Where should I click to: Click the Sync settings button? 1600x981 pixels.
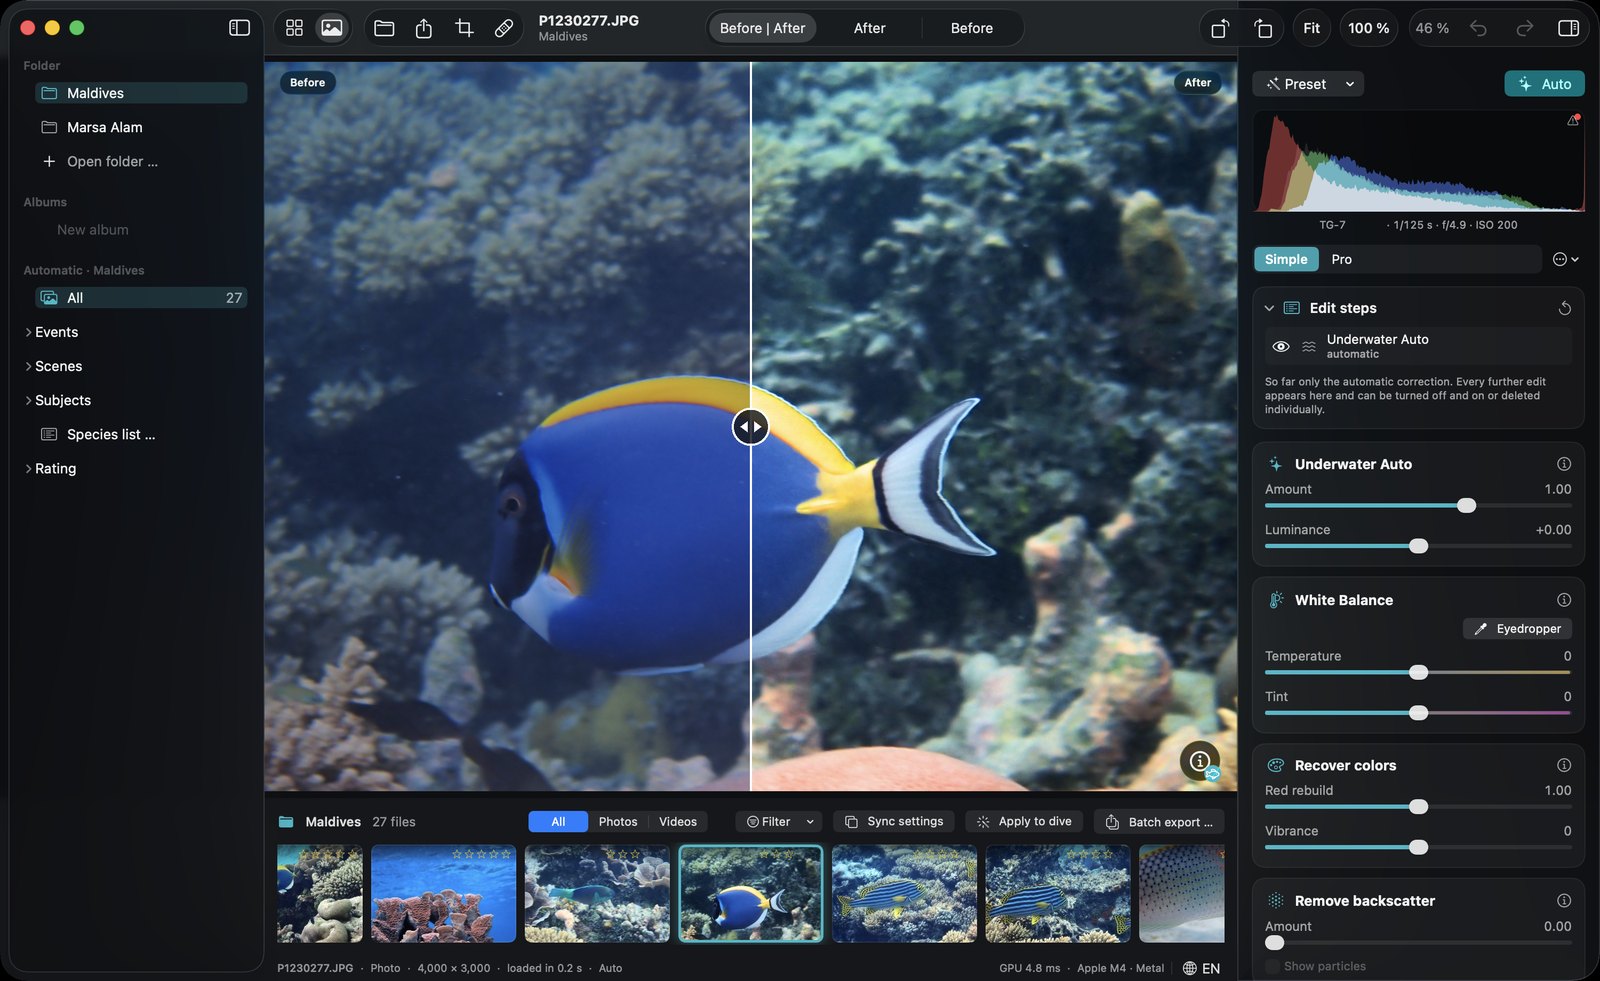pos(894,822)
